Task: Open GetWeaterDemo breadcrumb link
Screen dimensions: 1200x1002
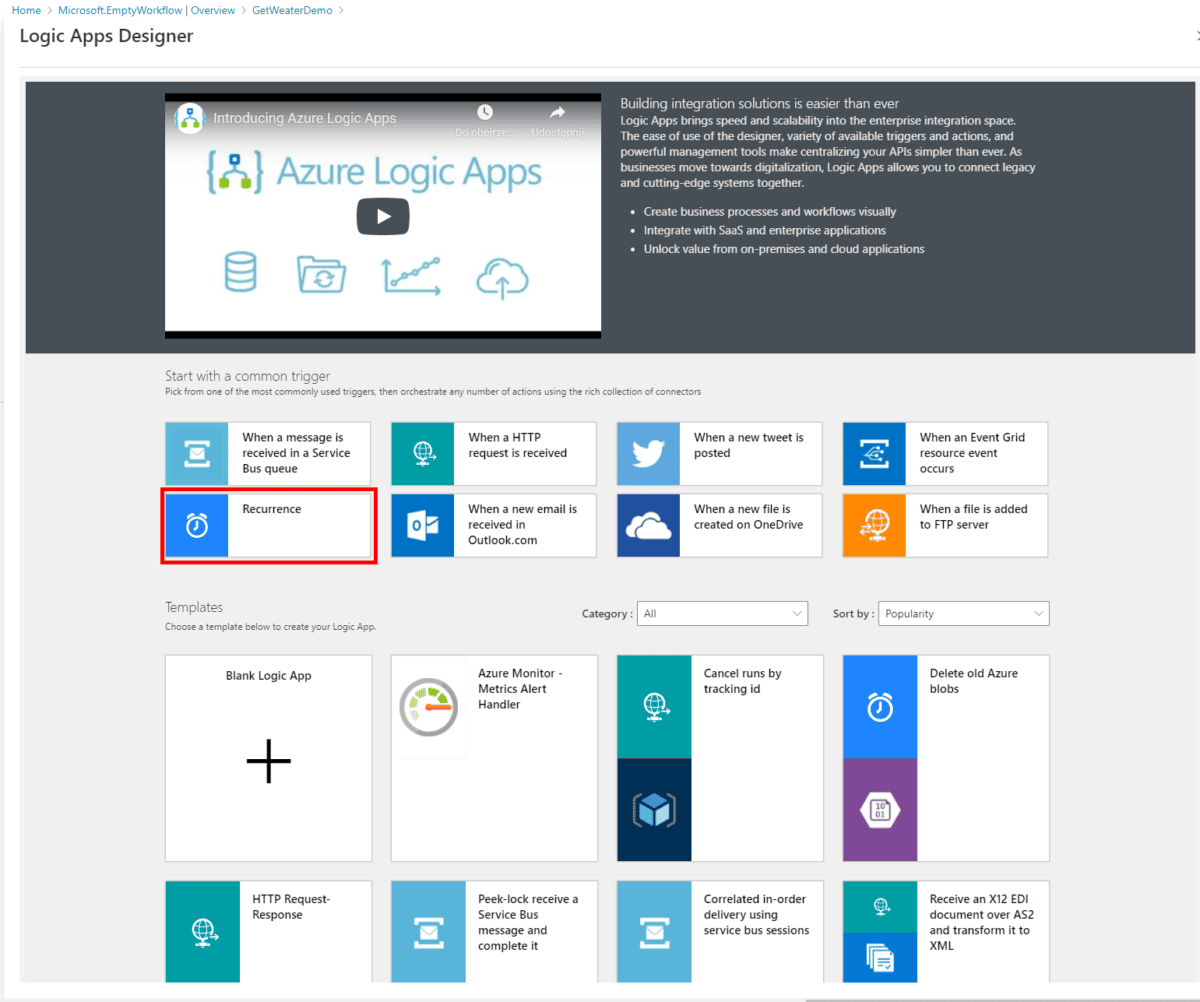Action: click(292, 10)
